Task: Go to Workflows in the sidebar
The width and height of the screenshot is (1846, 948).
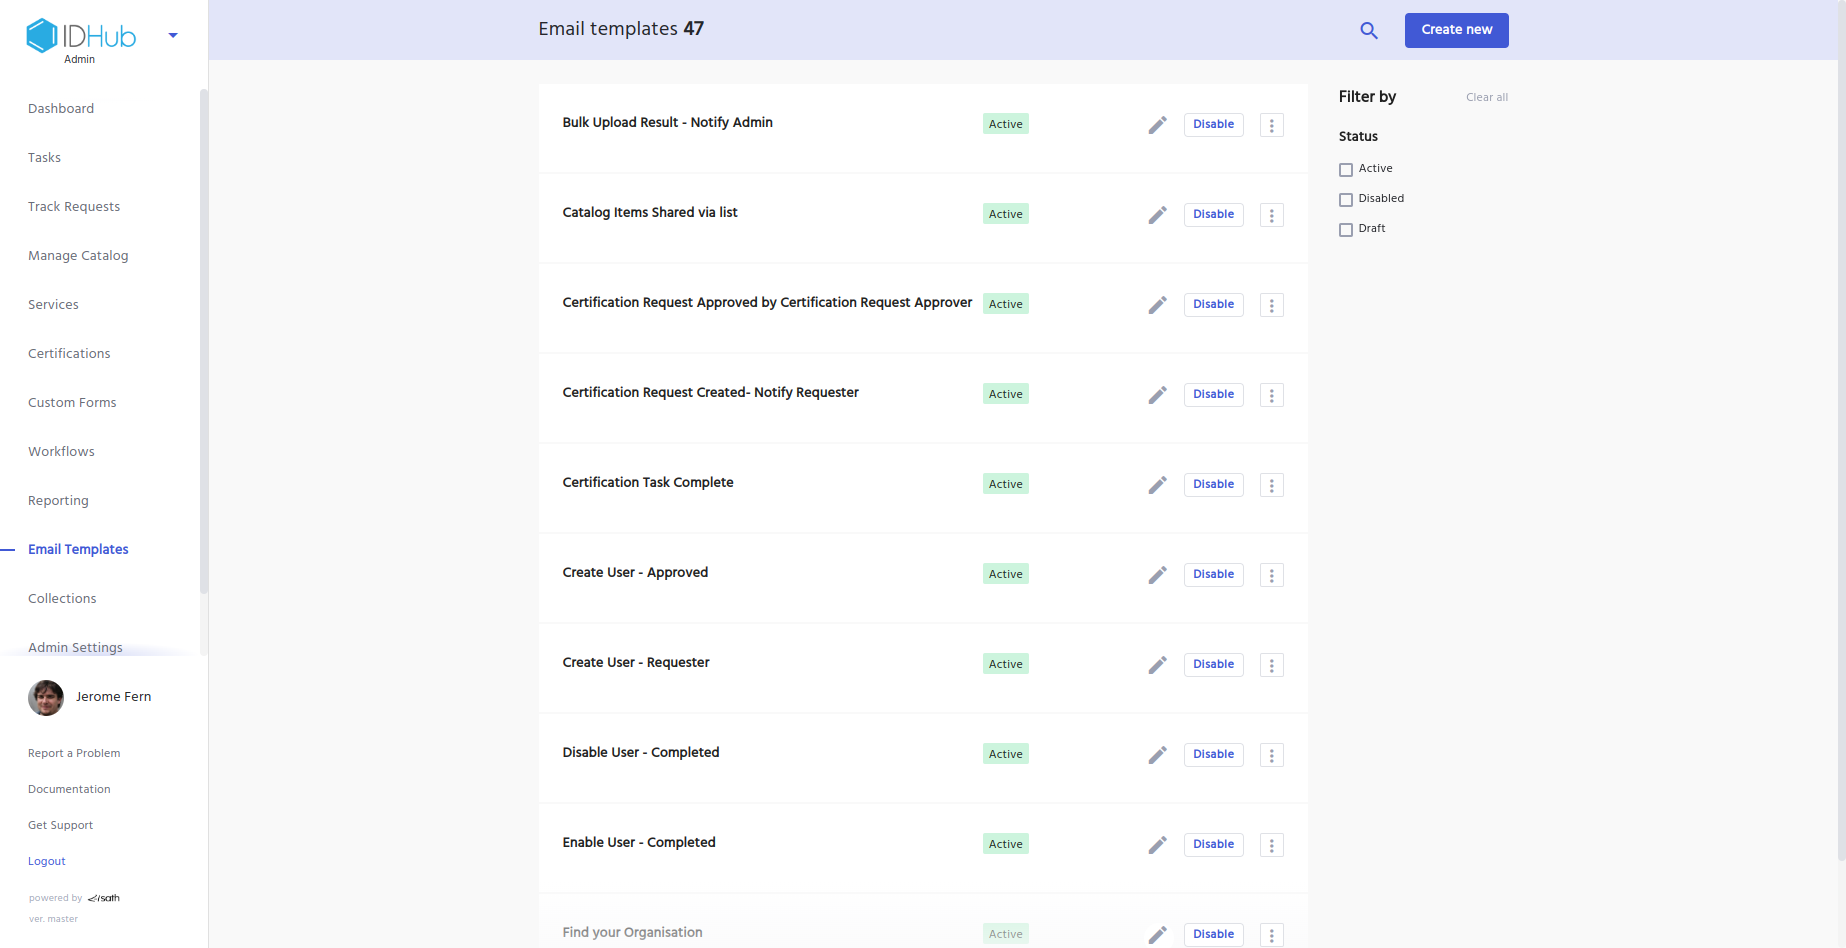Action: [x=61, y=452]
